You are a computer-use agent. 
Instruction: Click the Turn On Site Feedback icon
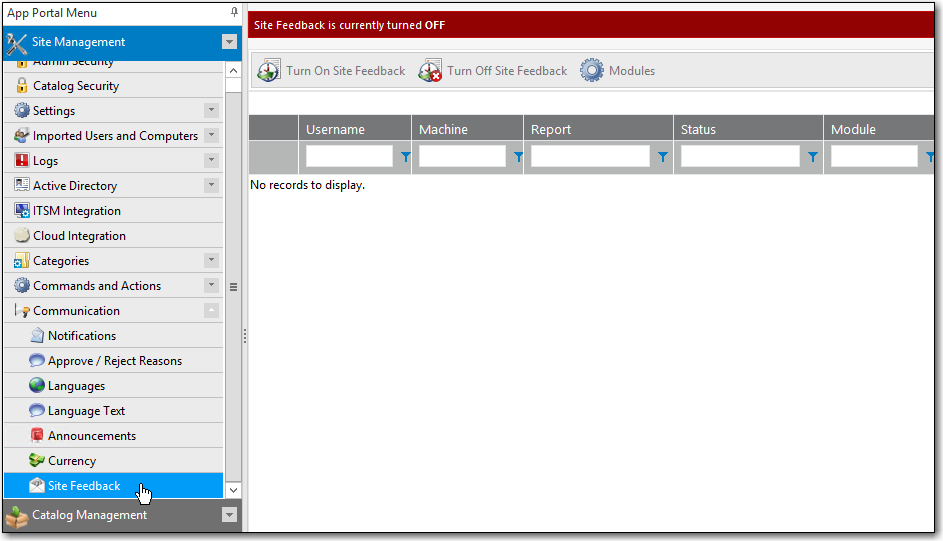269,71
